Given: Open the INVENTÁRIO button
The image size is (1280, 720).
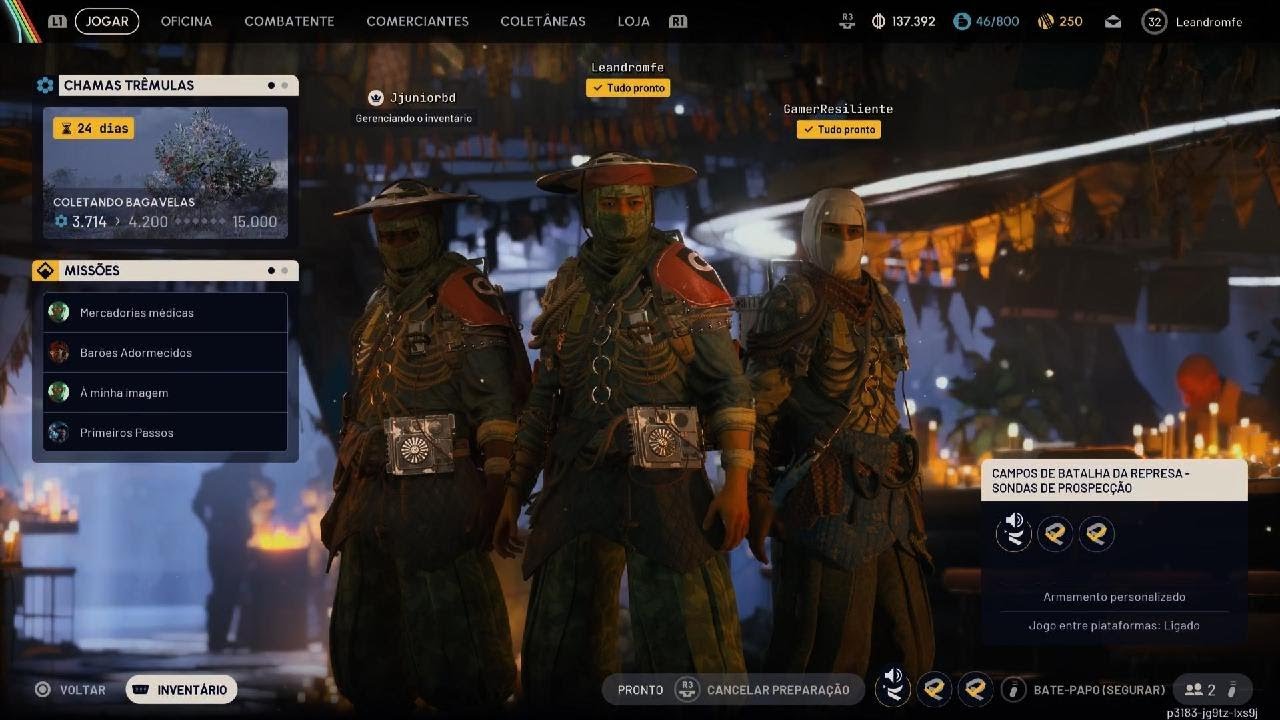Looking at the screenshot, I should [181, 689].
